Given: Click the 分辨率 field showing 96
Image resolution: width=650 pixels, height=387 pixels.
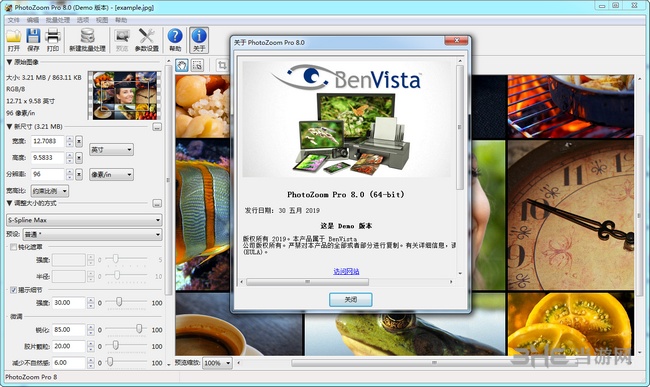Looking at the screenshot, I should 48,174.
